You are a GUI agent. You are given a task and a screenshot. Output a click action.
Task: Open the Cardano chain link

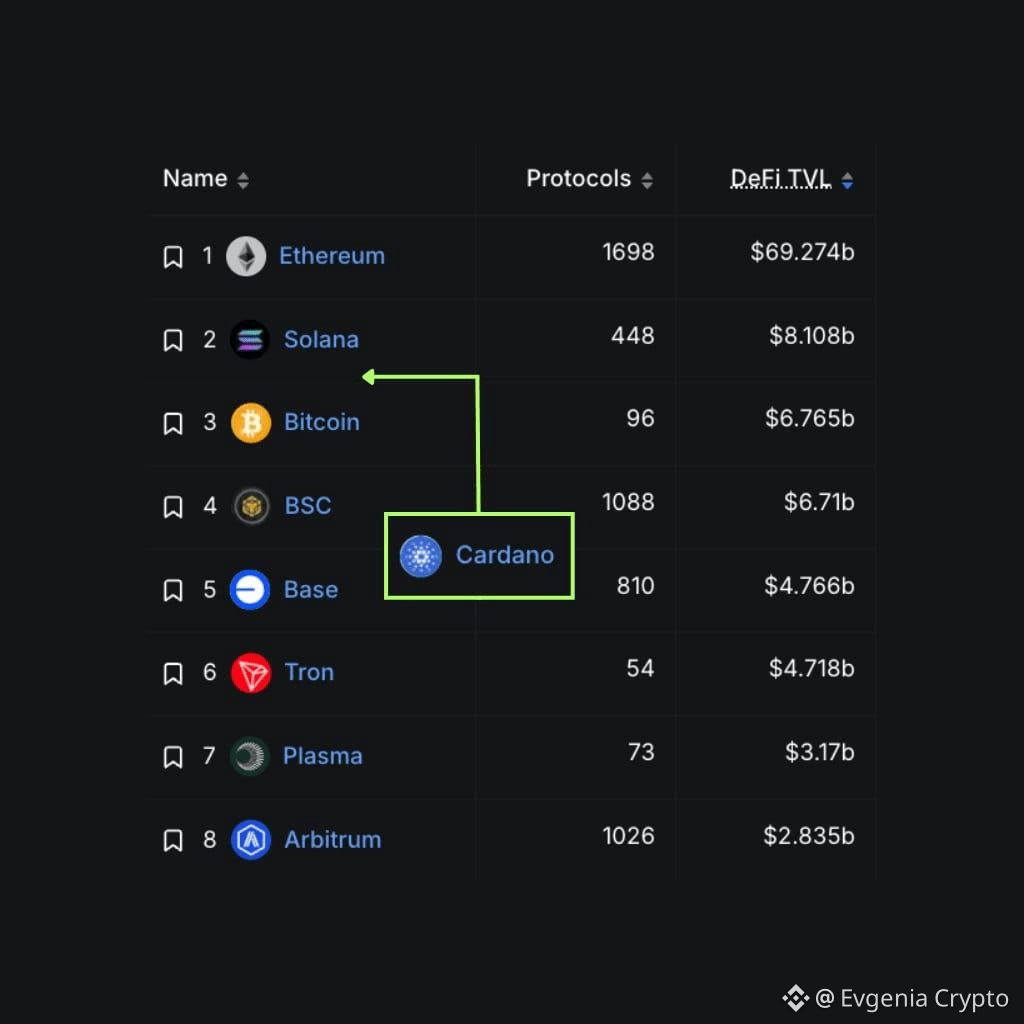point(505,555)
